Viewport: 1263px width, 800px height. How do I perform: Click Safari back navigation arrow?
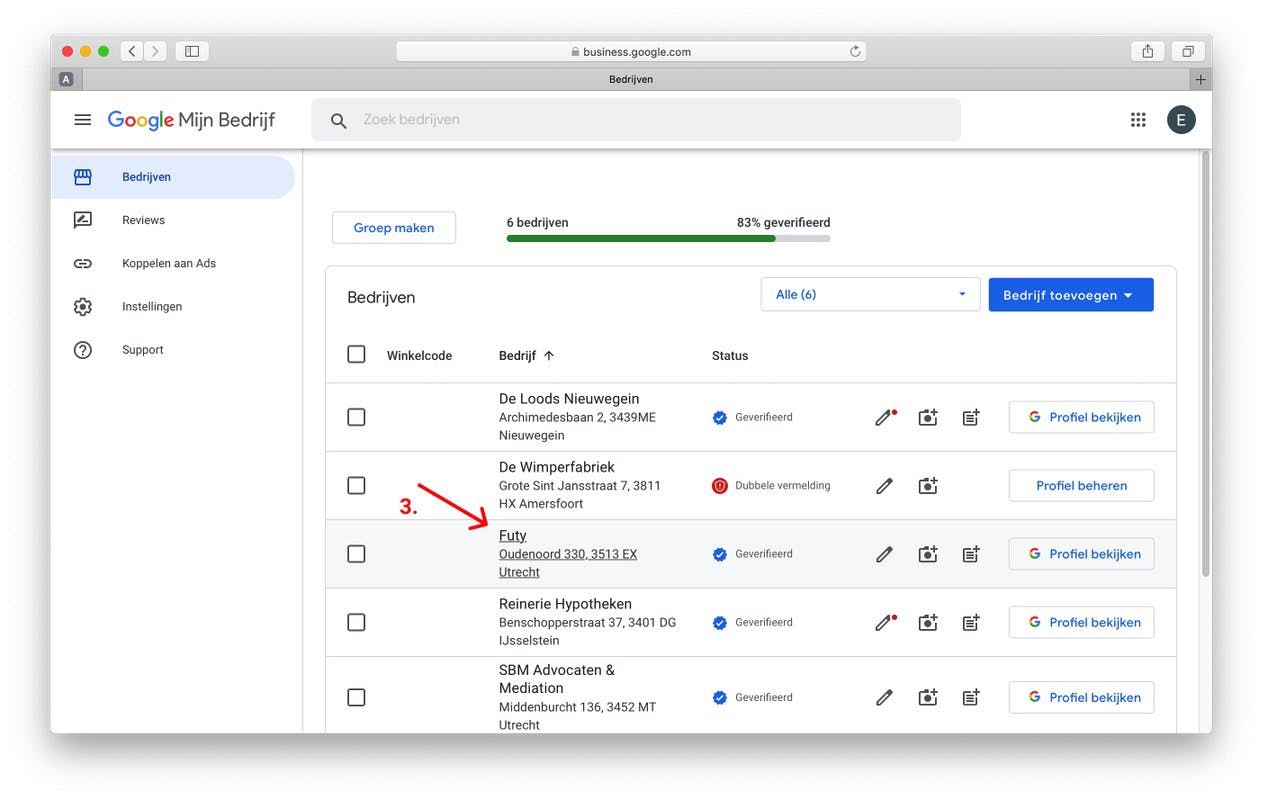click(x=132, y=51)
